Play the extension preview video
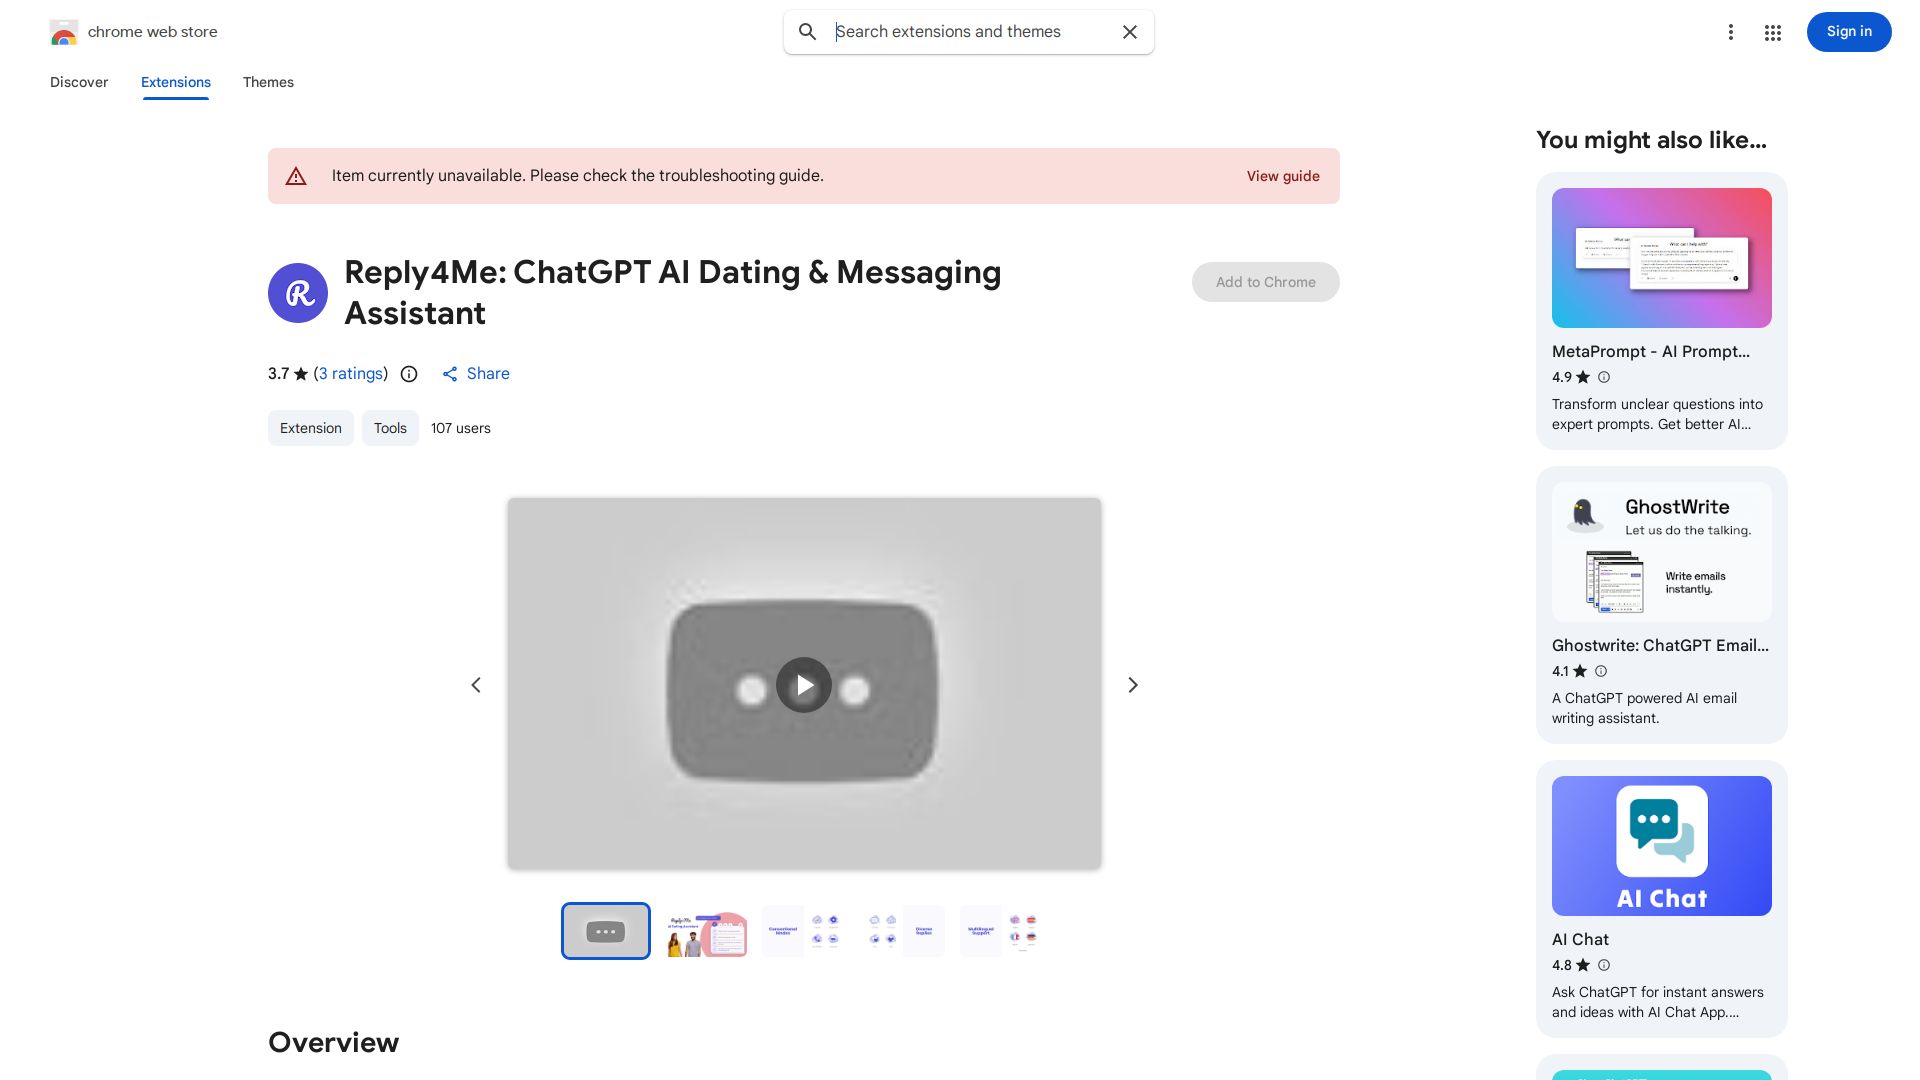This screenshot has width=1920, height=1080. [x=804, y=685]
